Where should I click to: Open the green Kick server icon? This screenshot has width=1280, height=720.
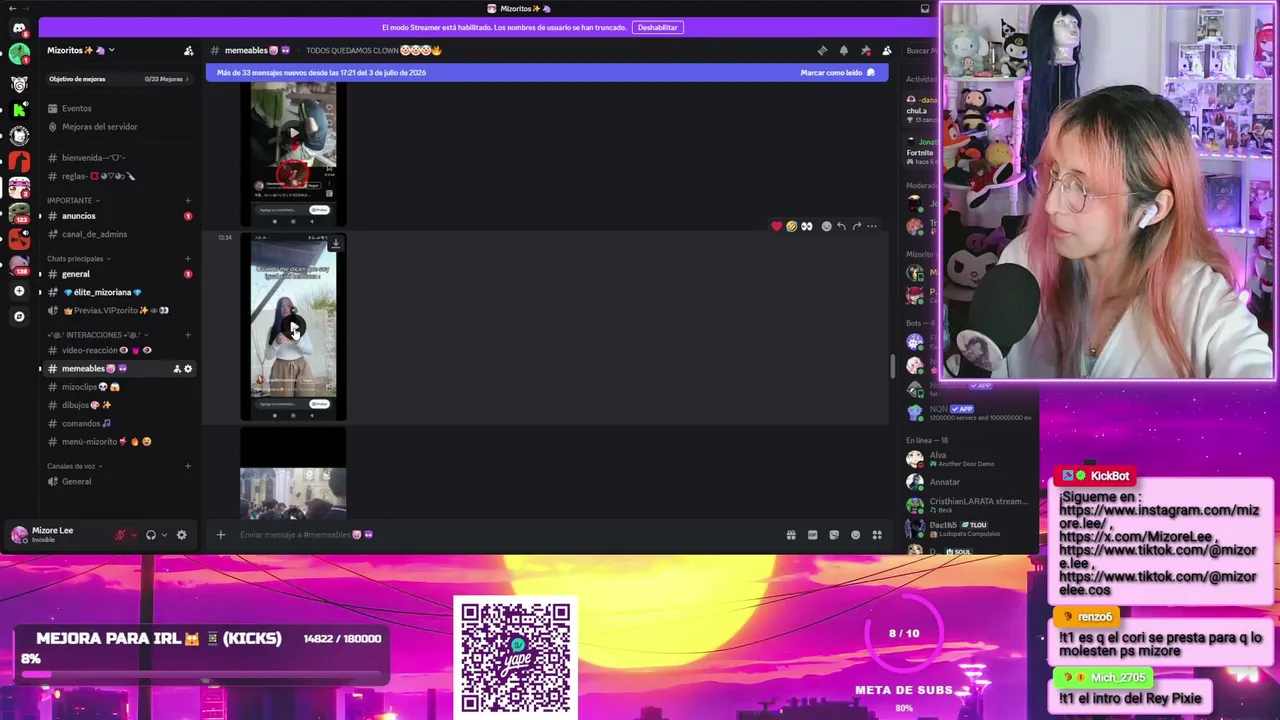point(19,110)
